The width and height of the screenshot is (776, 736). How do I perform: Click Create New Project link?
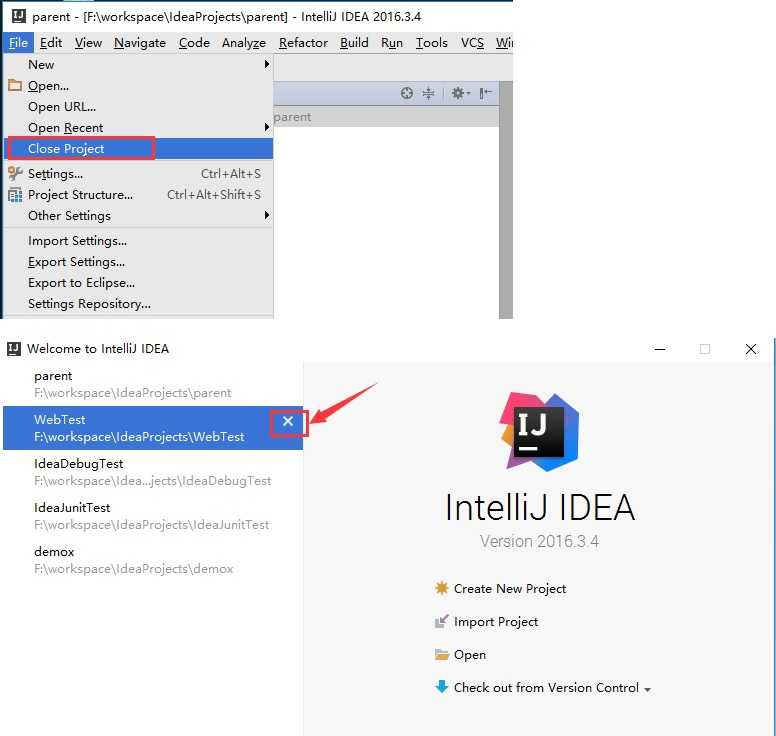click(510, 589)
